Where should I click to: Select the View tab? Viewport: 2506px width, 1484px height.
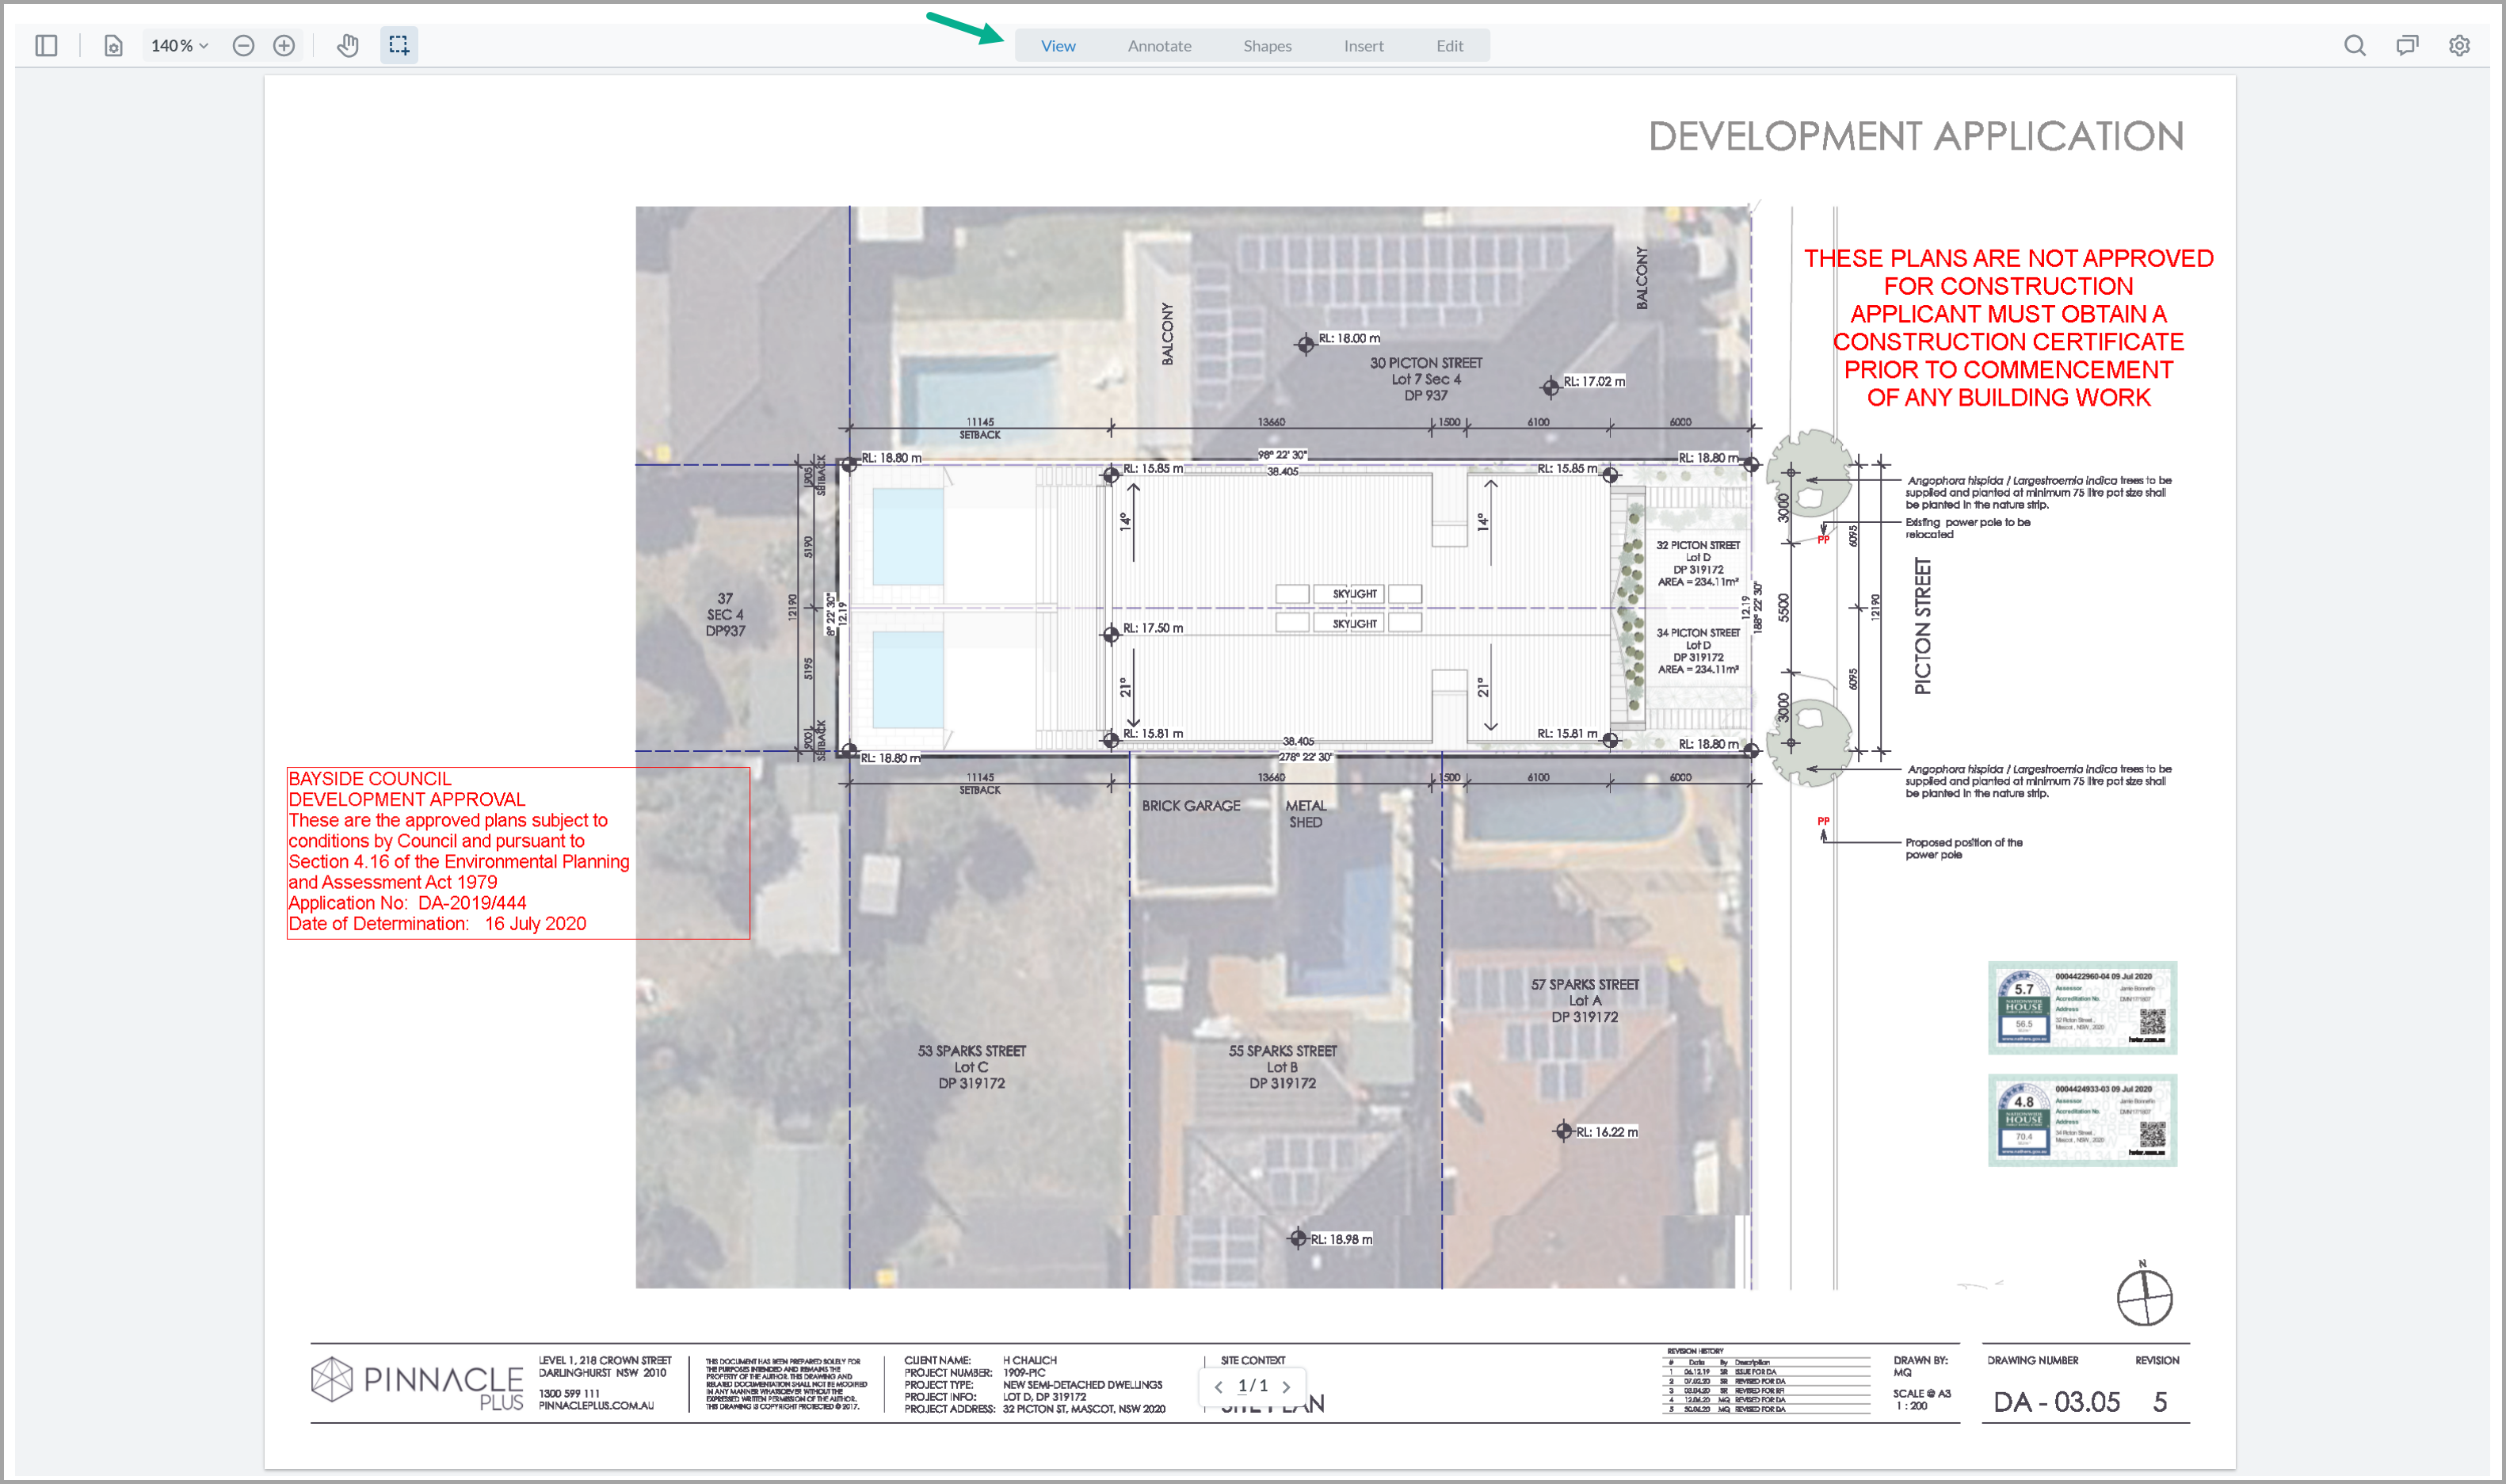(x=1058, y=45)
